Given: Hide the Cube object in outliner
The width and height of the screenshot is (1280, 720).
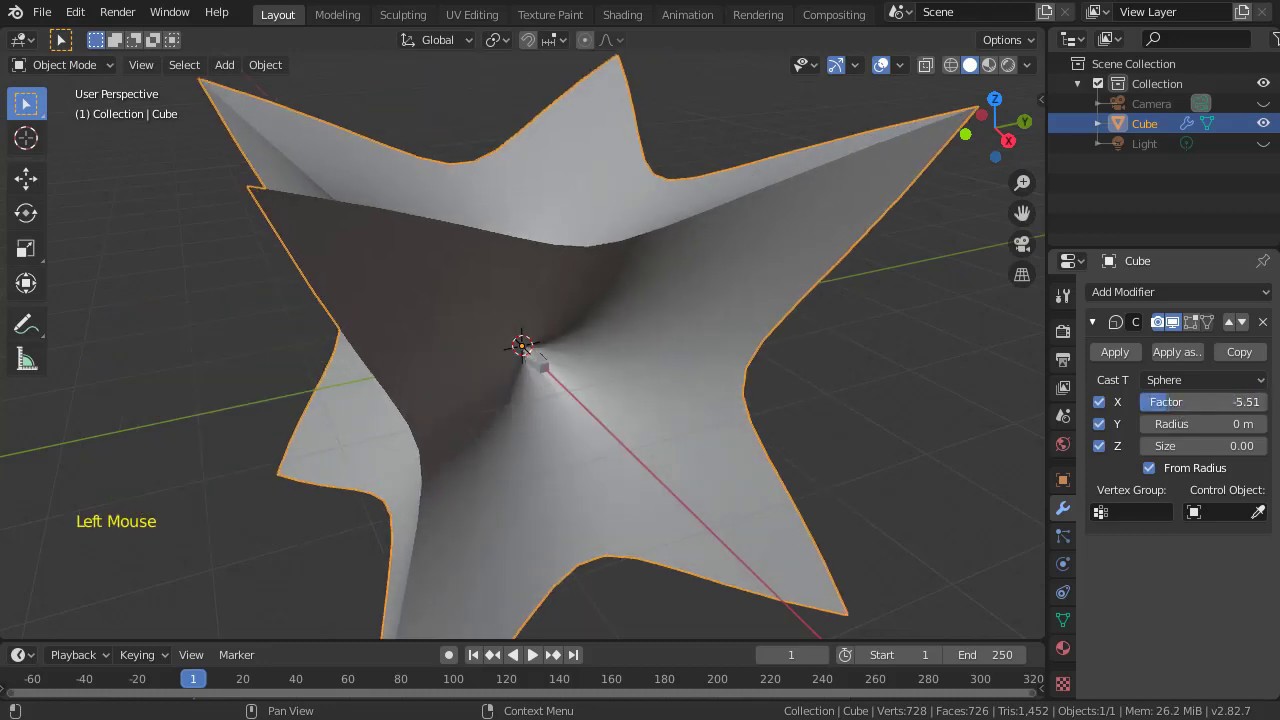Looking at the screenshot, I should coord(1263,124).
